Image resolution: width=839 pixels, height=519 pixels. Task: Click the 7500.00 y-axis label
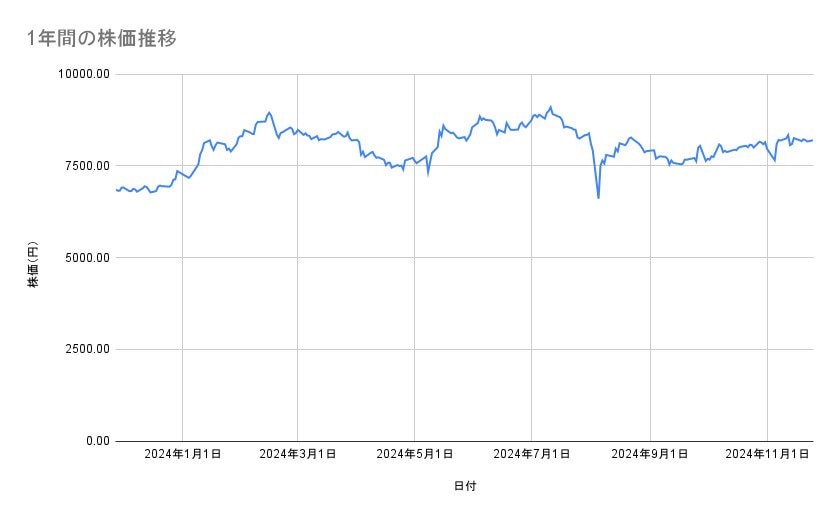(x=83, y=166)
